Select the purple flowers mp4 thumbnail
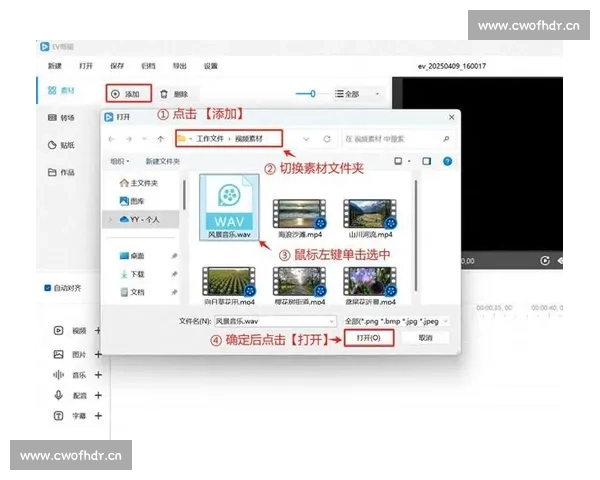The width and height of the screenshot is (600, 480). [x=370, y=286]
